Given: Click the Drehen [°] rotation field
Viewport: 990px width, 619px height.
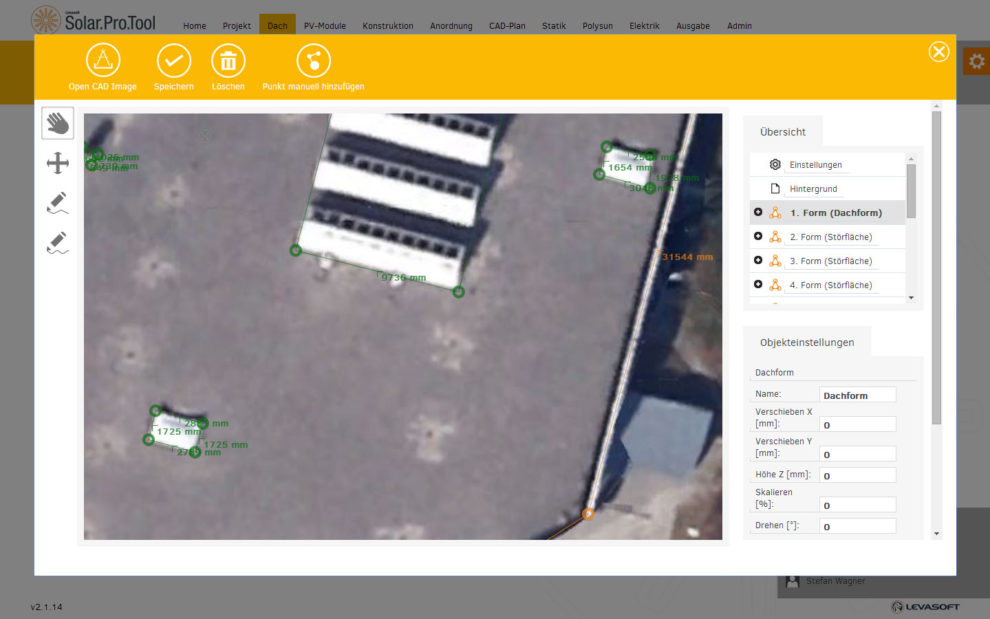Looking at the screenshot, I should [857, 526].
